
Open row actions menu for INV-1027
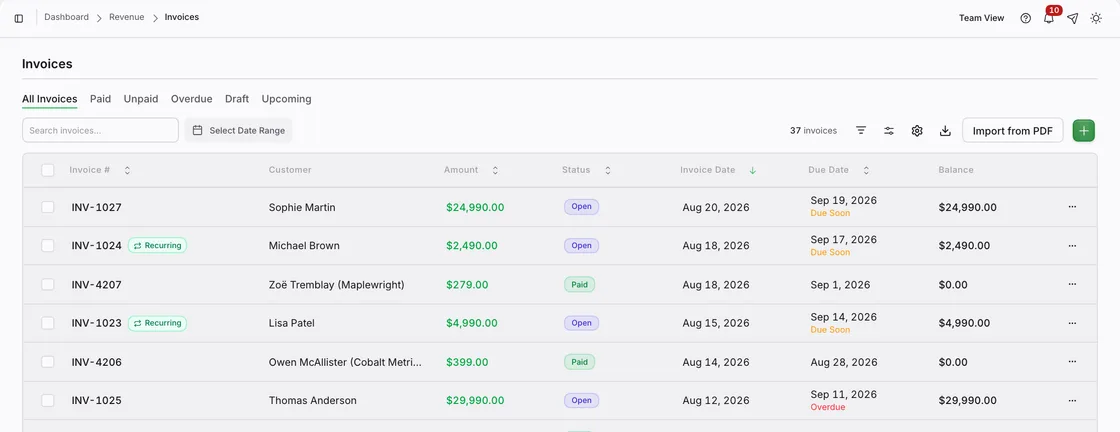tap(1072, 207)
